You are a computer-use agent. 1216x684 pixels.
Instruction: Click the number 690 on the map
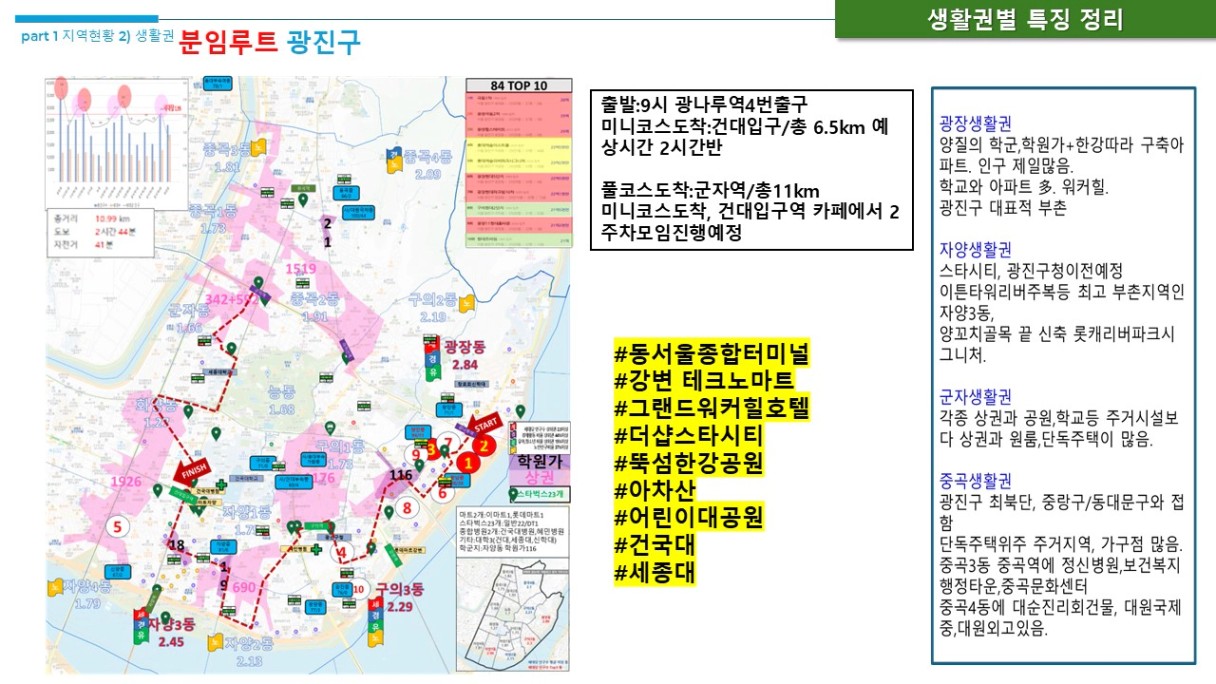[244, 588]
